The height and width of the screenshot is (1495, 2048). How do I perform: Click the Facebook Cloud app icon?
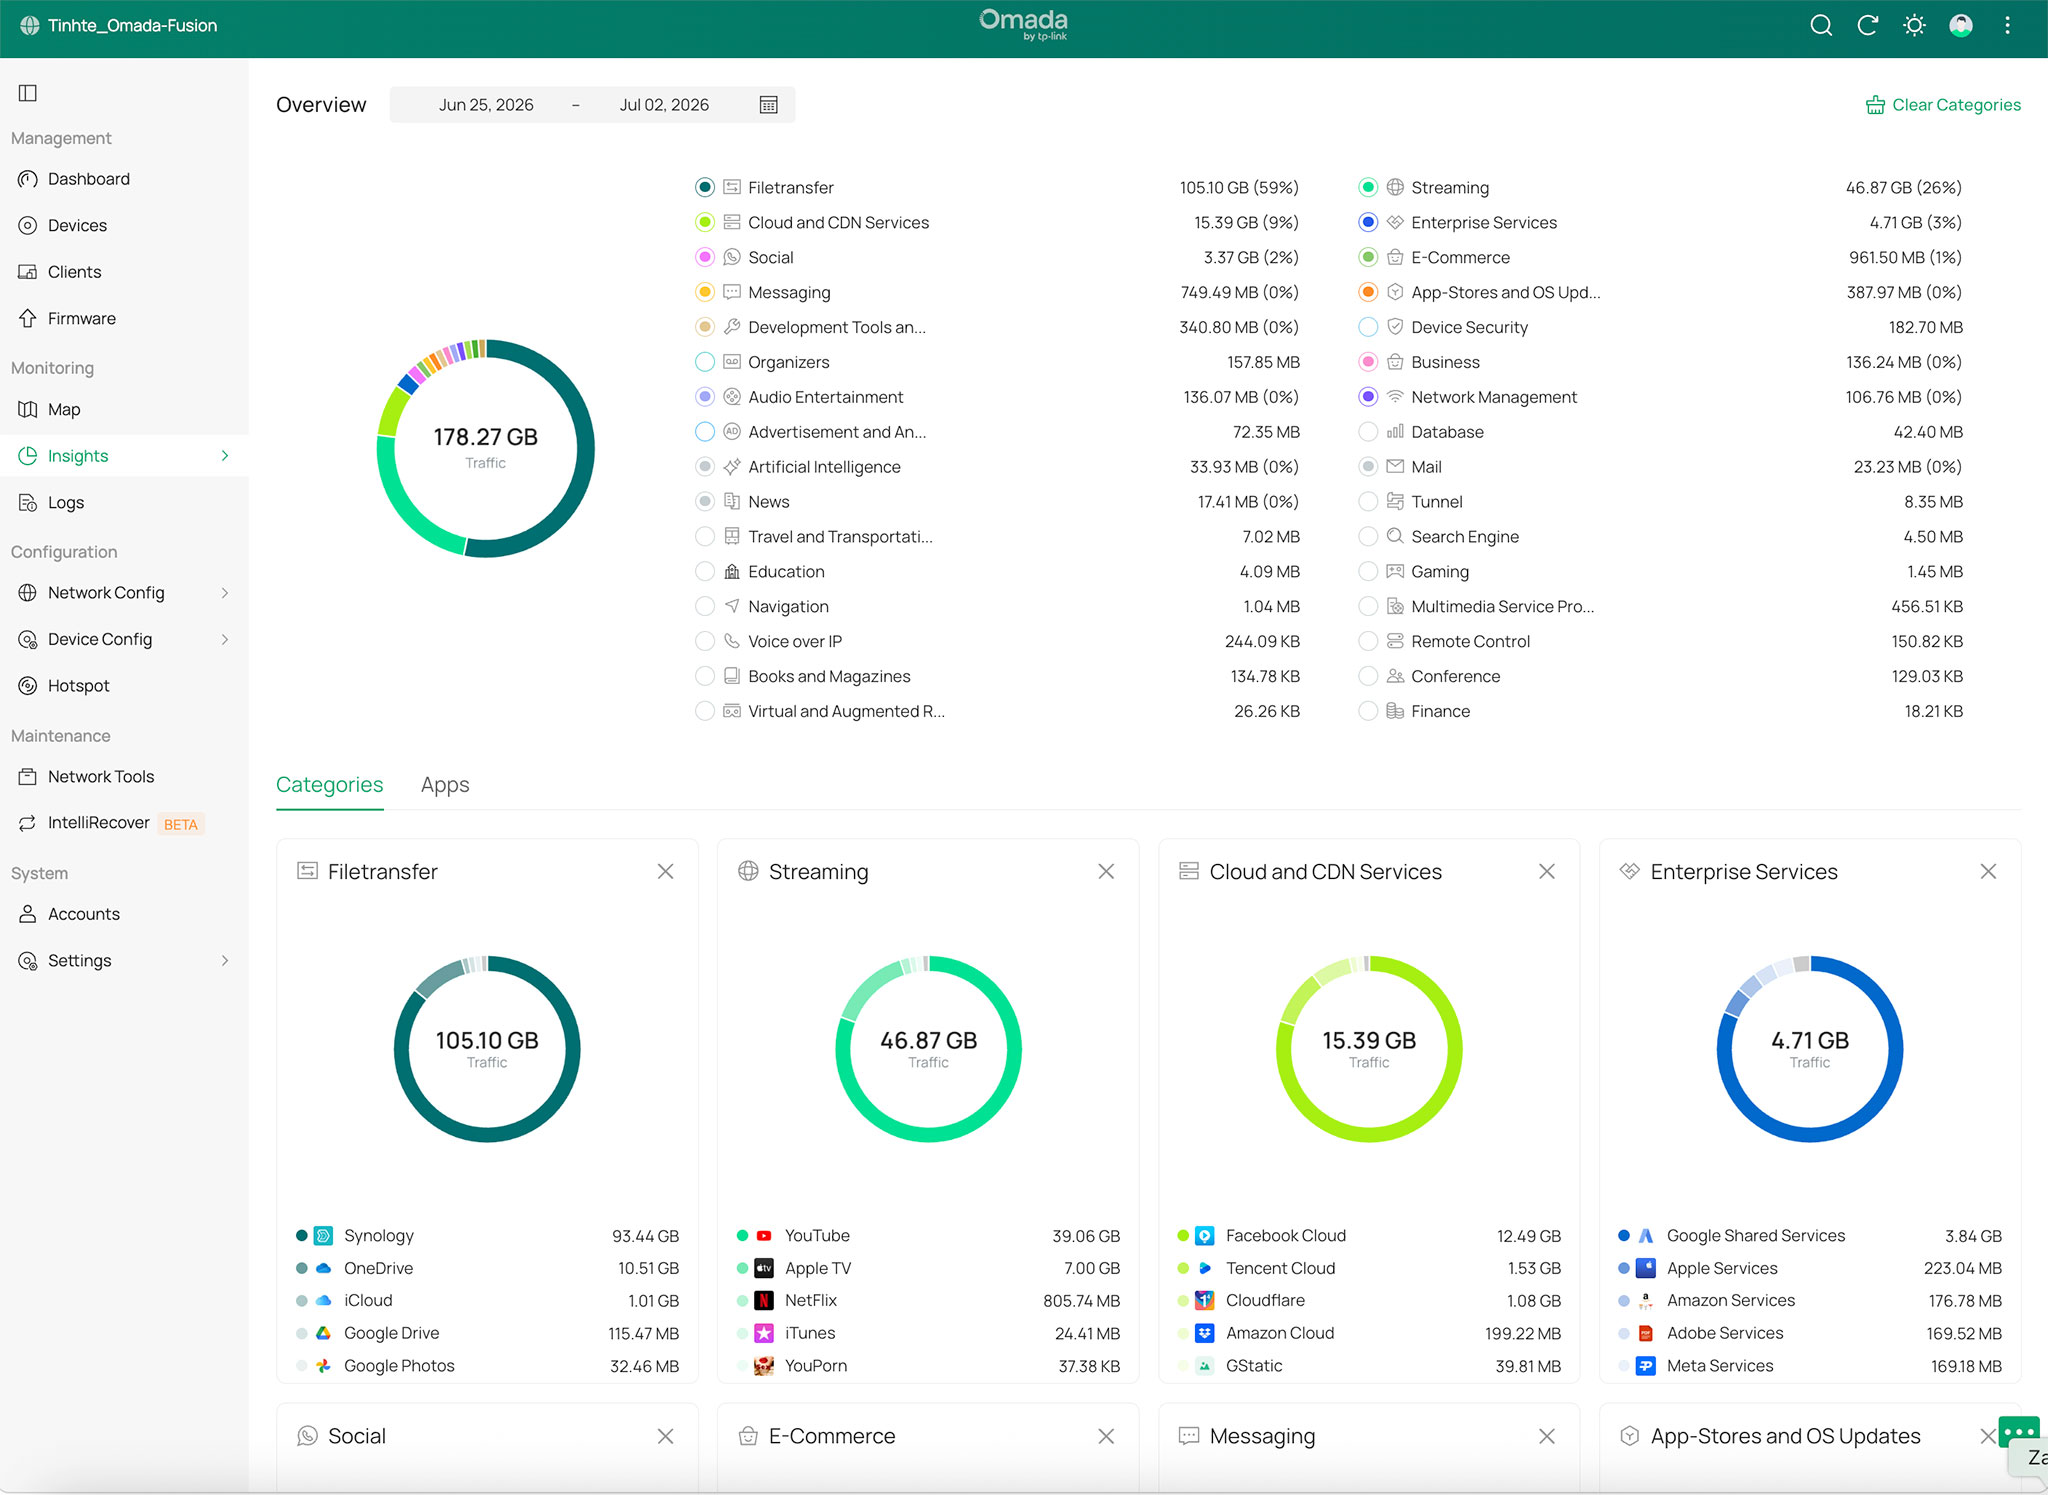tap(1205, 1236)
